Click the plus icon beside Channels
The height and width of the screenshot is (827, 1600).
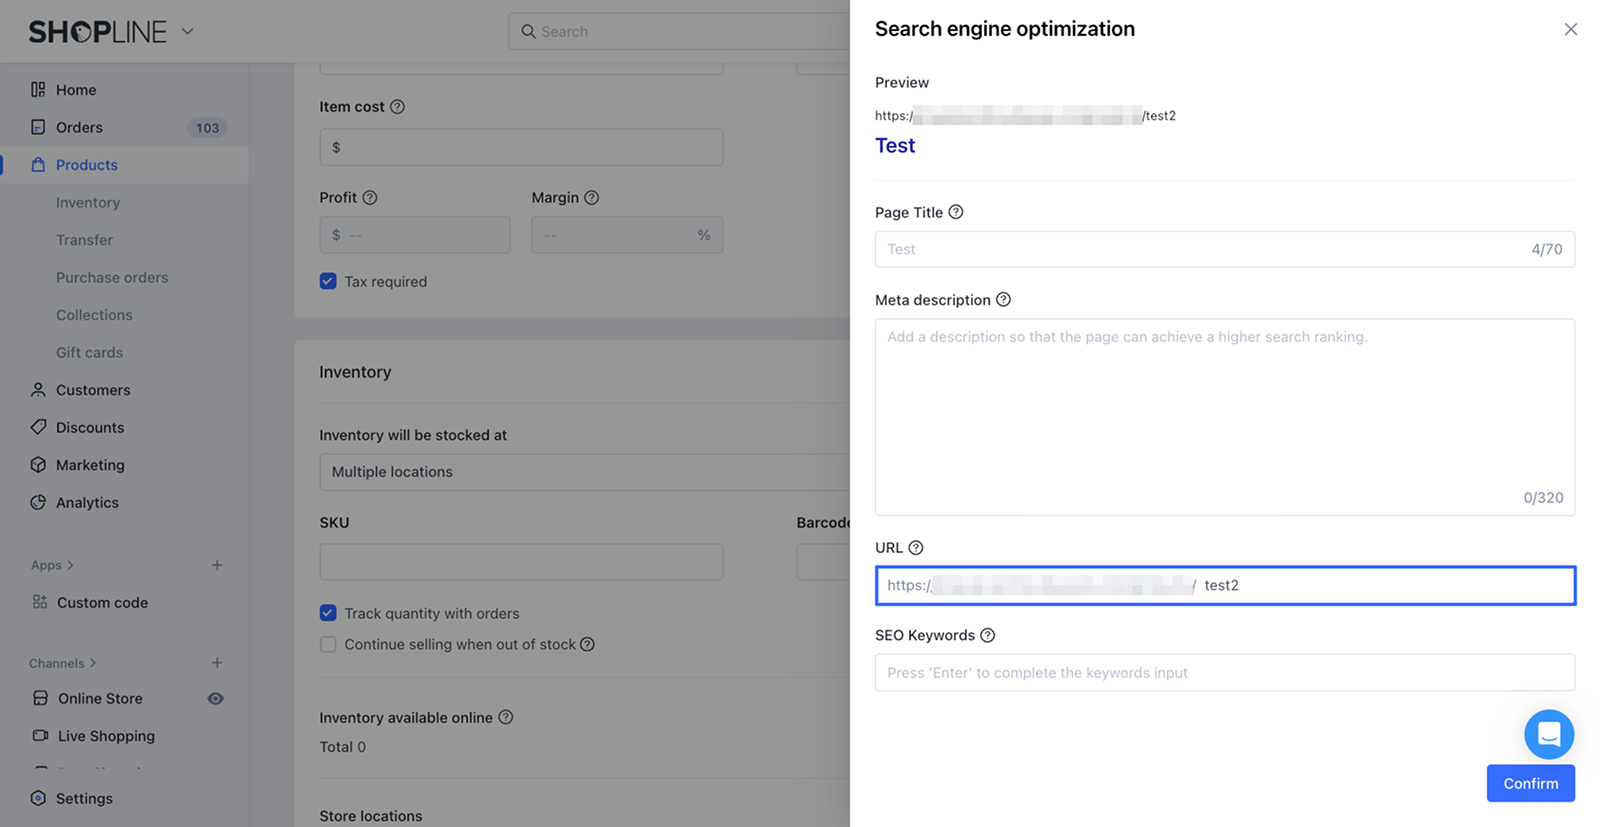[217, 663]
